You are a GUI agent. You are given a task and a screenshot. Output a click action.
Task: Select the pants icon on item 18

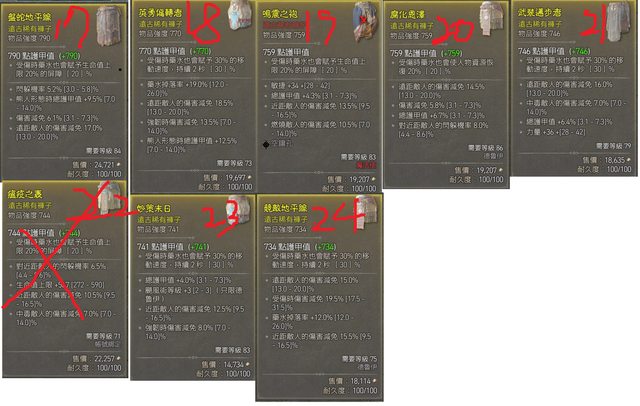click(240, 15)
